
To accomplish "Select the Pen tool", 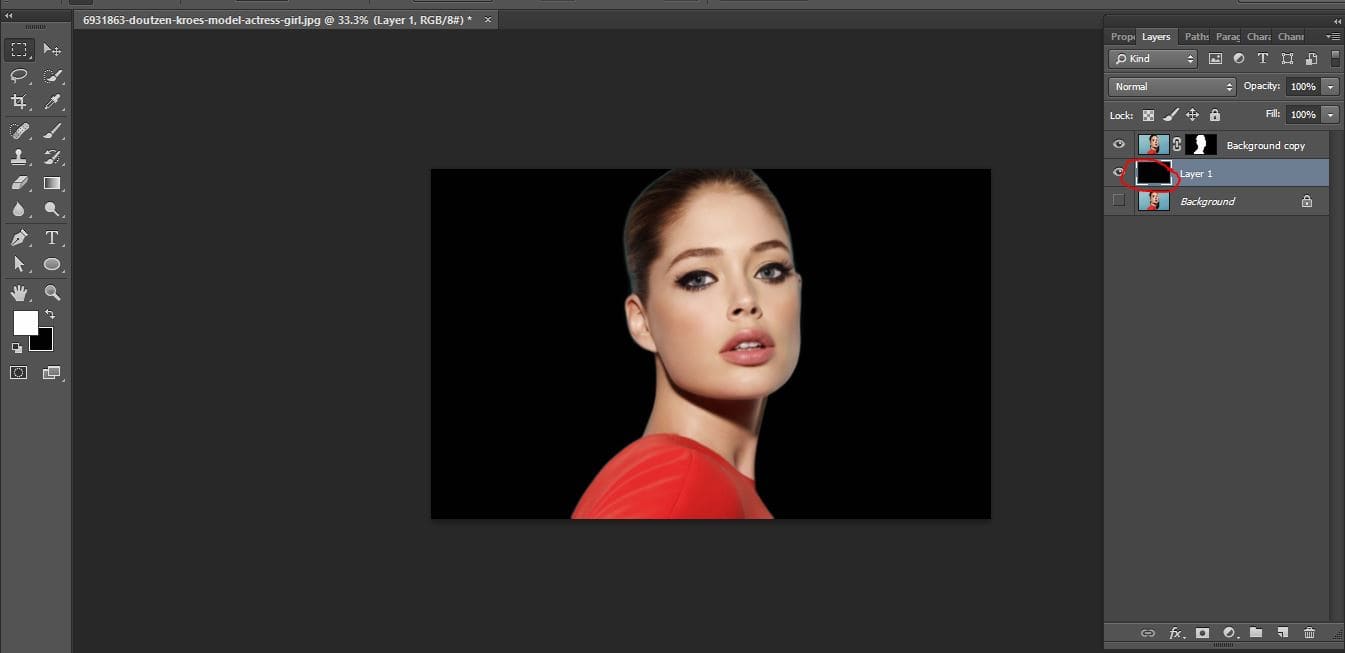I will click(x=18, y=238).
